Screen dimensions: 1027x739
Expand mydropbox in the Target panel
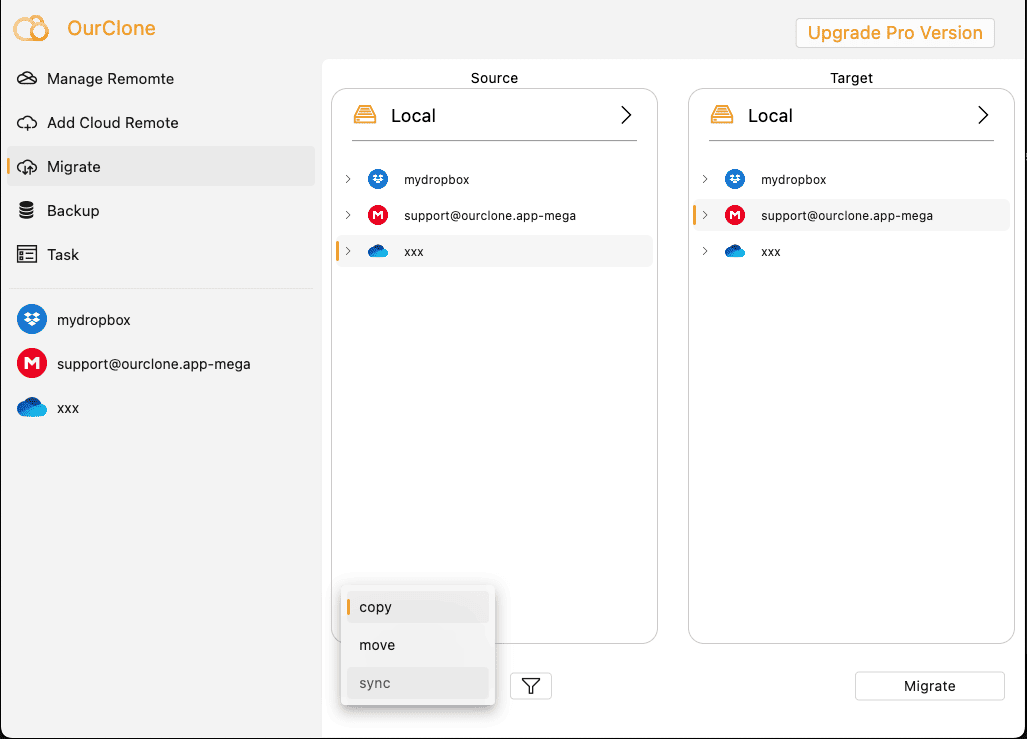[705, 179]
